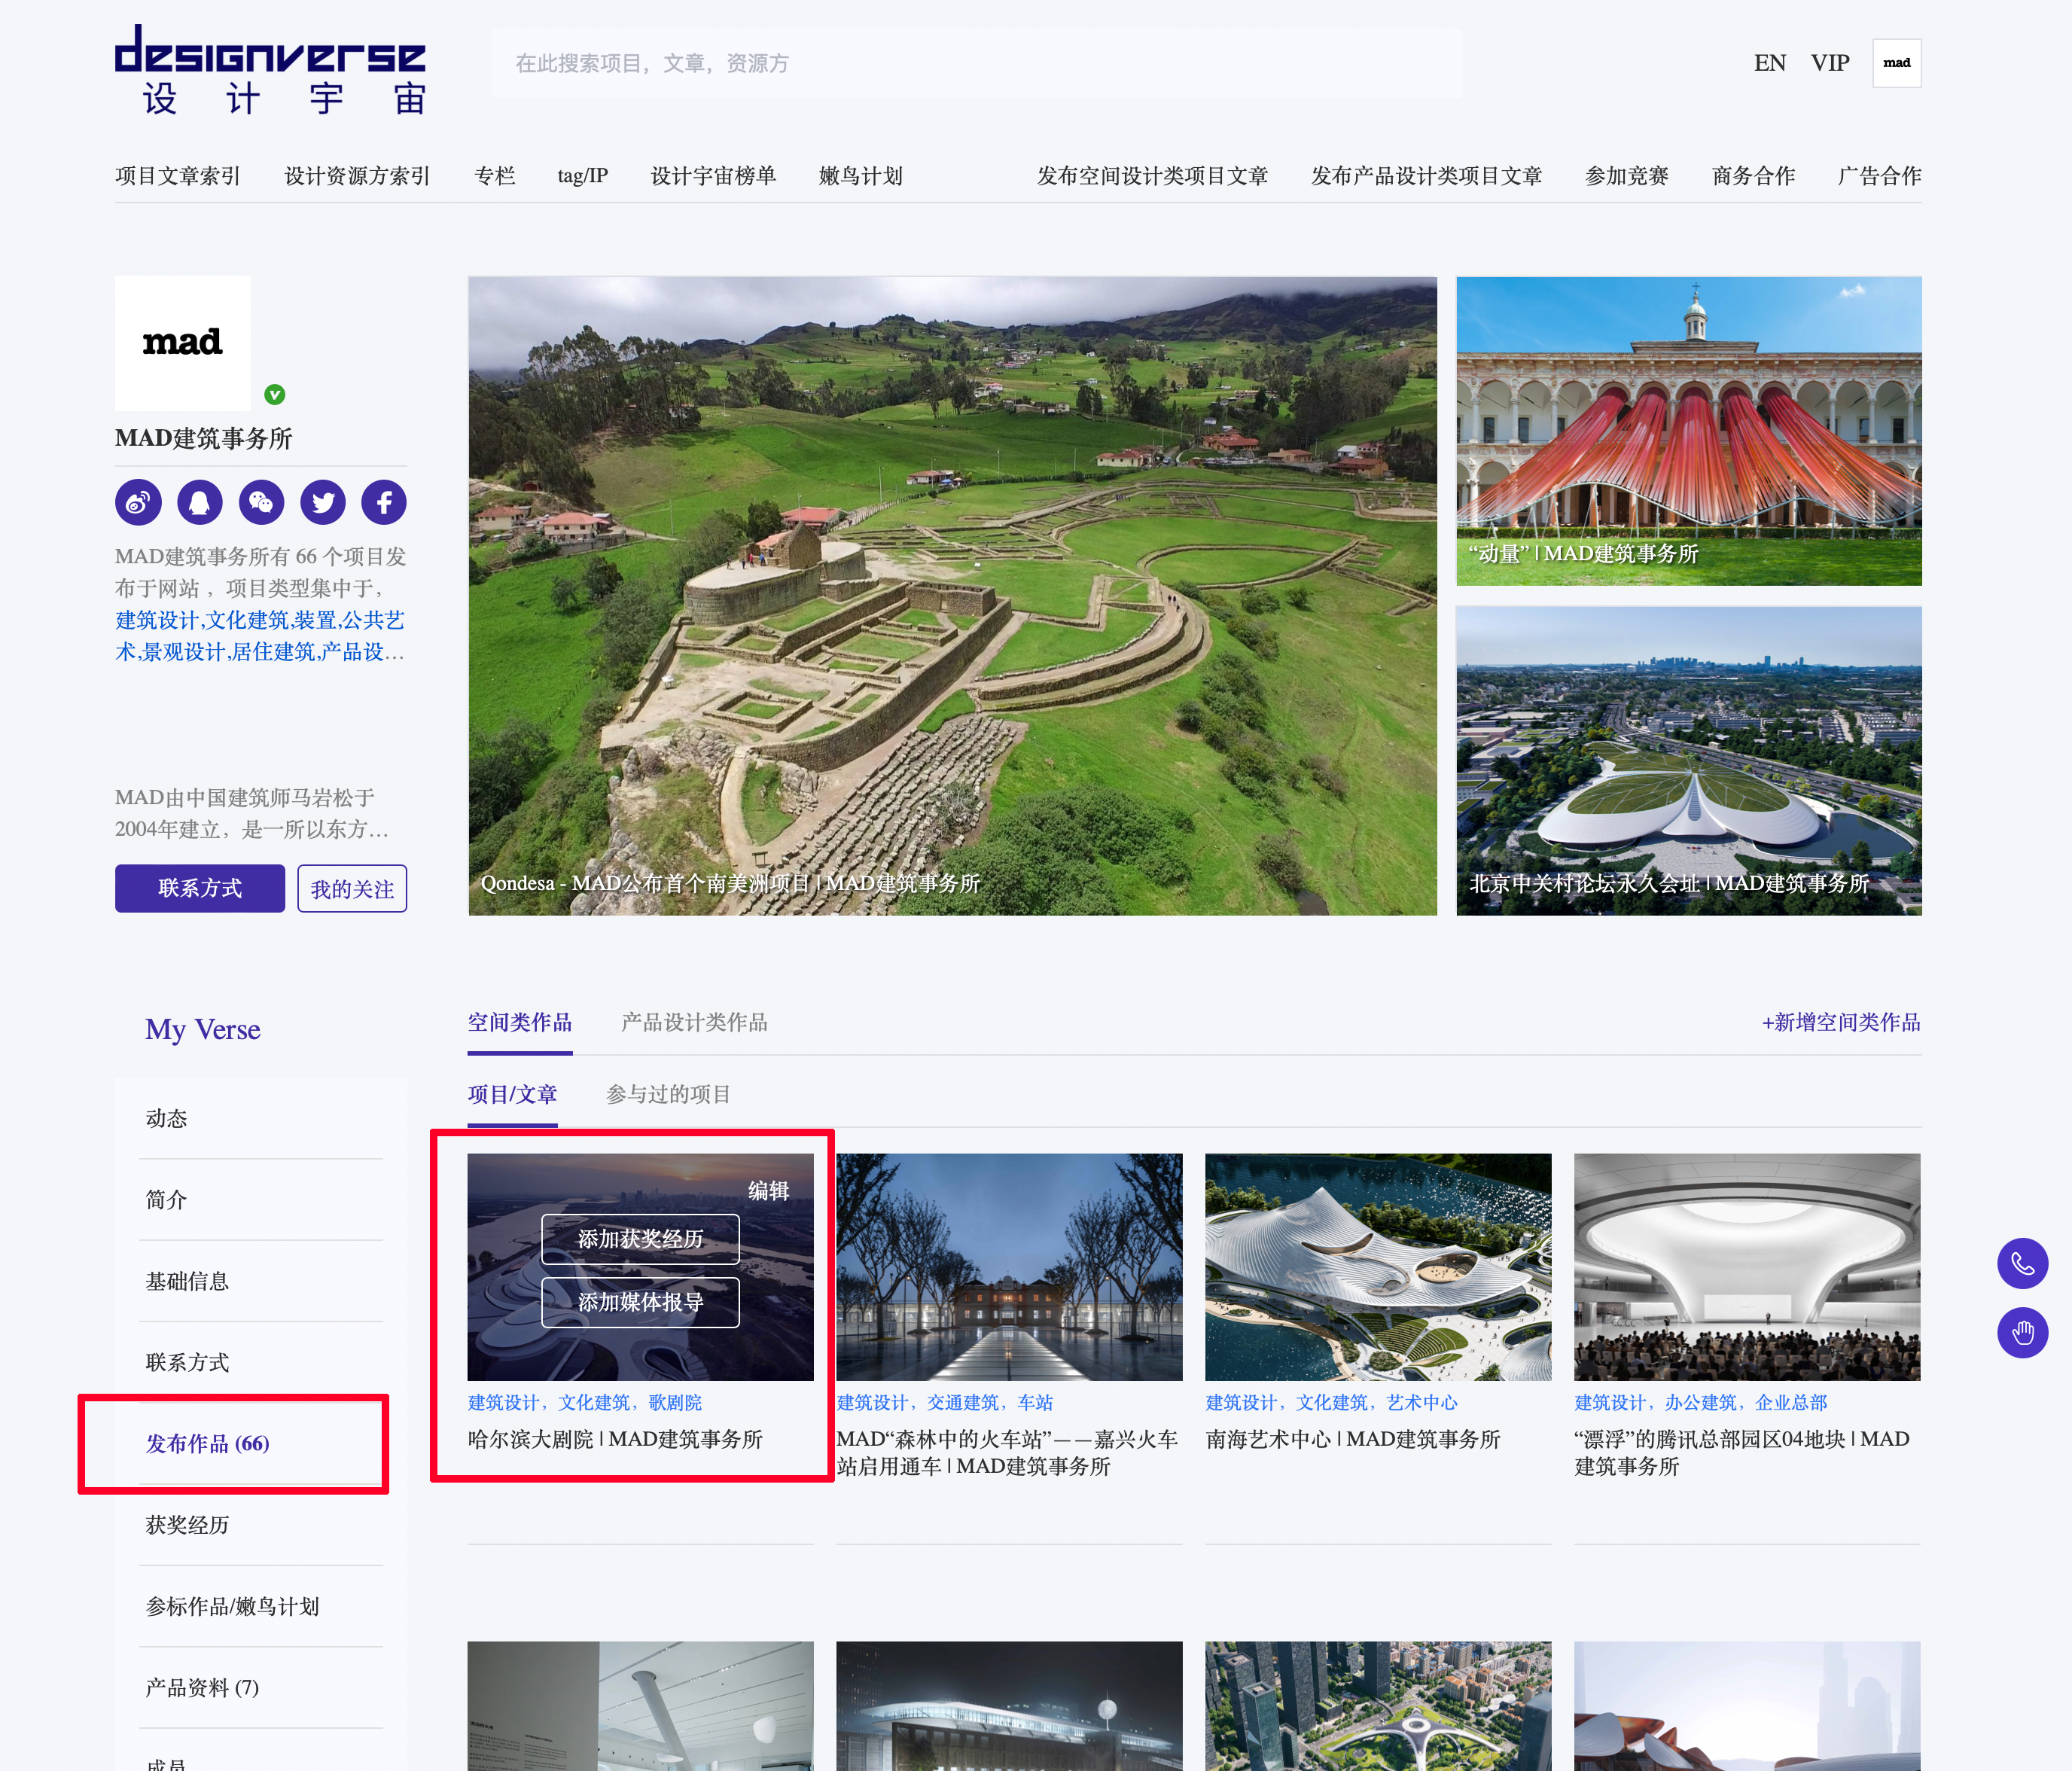
Task: Open the WeChat social icon
Action: coord(261,502)
